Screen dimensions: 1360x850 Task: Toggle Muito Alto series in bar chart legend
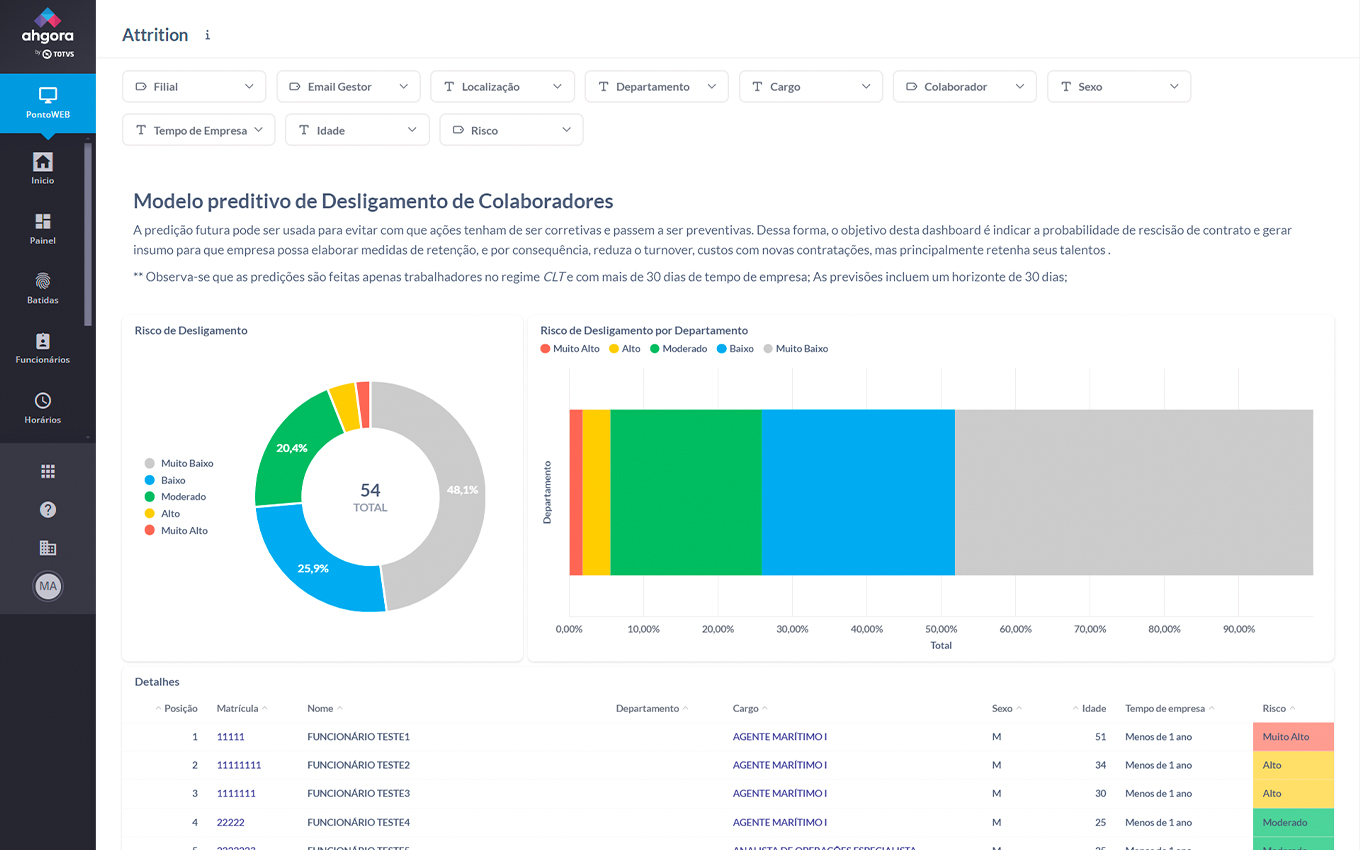(x=570, y=349)
